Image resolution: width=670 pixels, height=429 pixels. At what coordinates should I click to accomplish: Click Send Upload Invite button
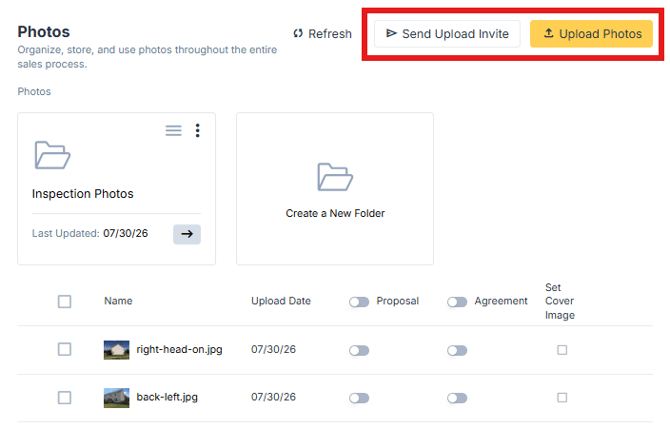point(447,34)
